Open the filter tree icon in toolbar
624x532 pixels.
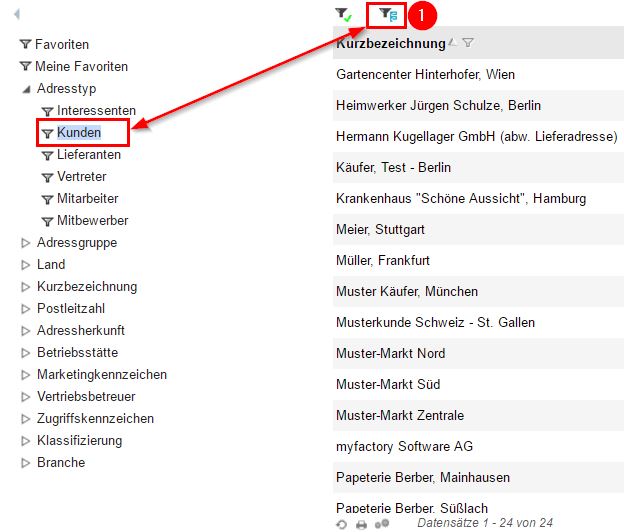388,15
